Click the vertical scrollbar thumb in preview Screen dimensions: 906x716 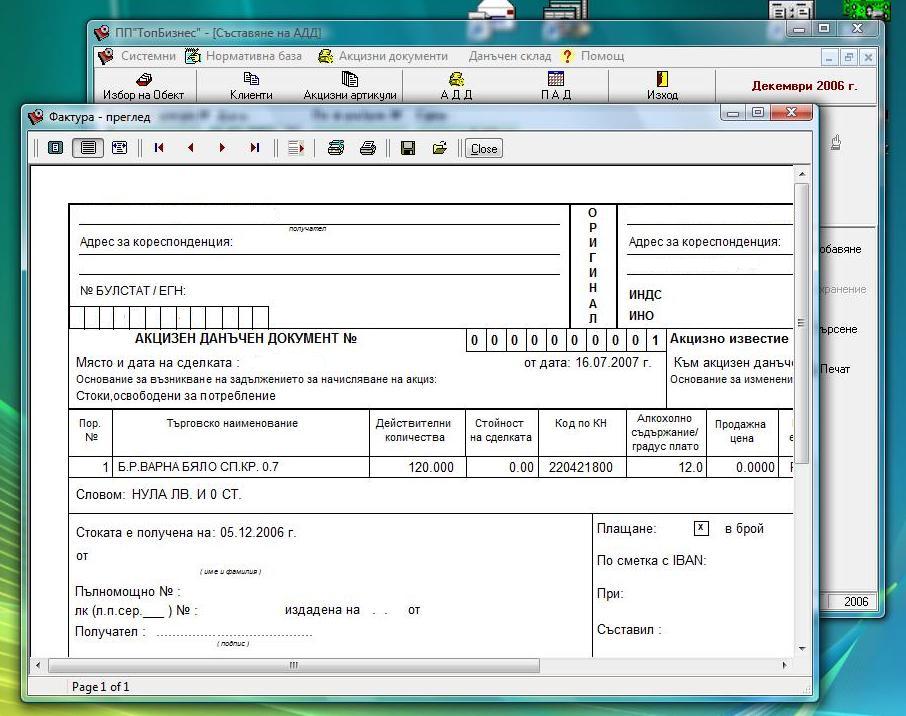click(x=801, y=322)
